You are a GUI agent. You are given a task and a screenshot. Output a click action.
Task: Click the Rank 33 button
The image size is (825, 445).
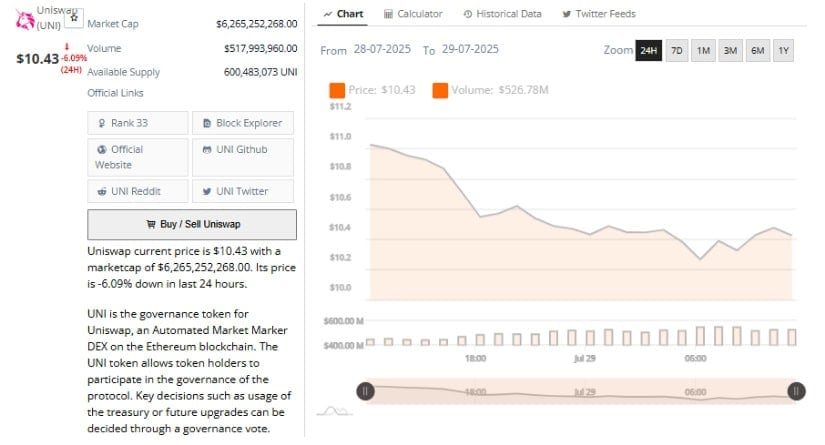[x=137, y=123]
